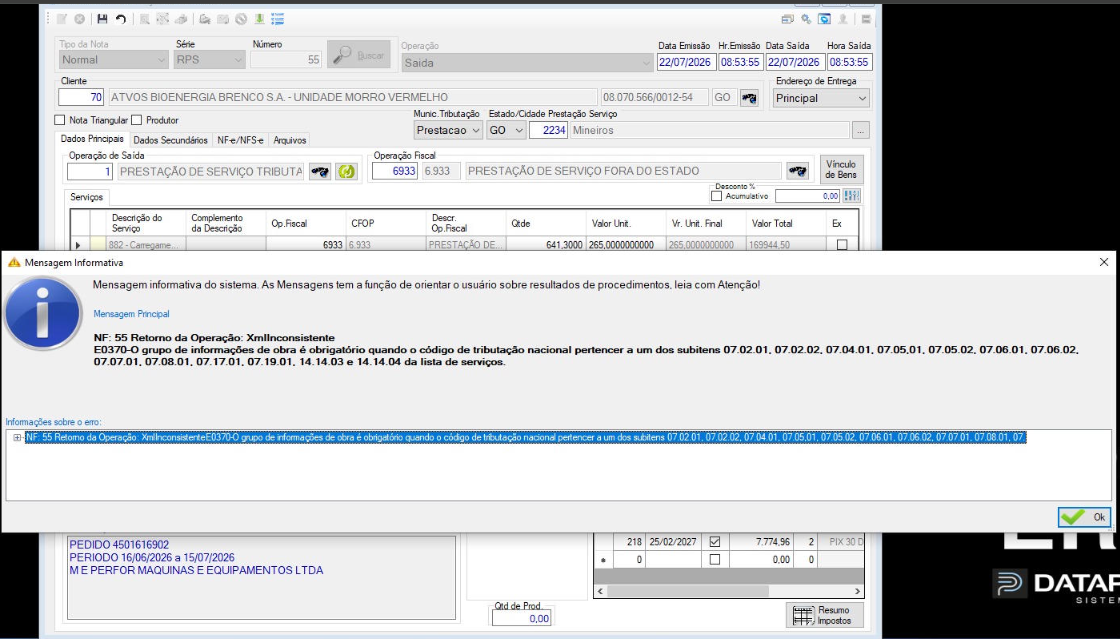The height and width of the screenshot is (639, 1120).
Task: Tick the Produtor checkbox
Action: click(x=136, y=120)
